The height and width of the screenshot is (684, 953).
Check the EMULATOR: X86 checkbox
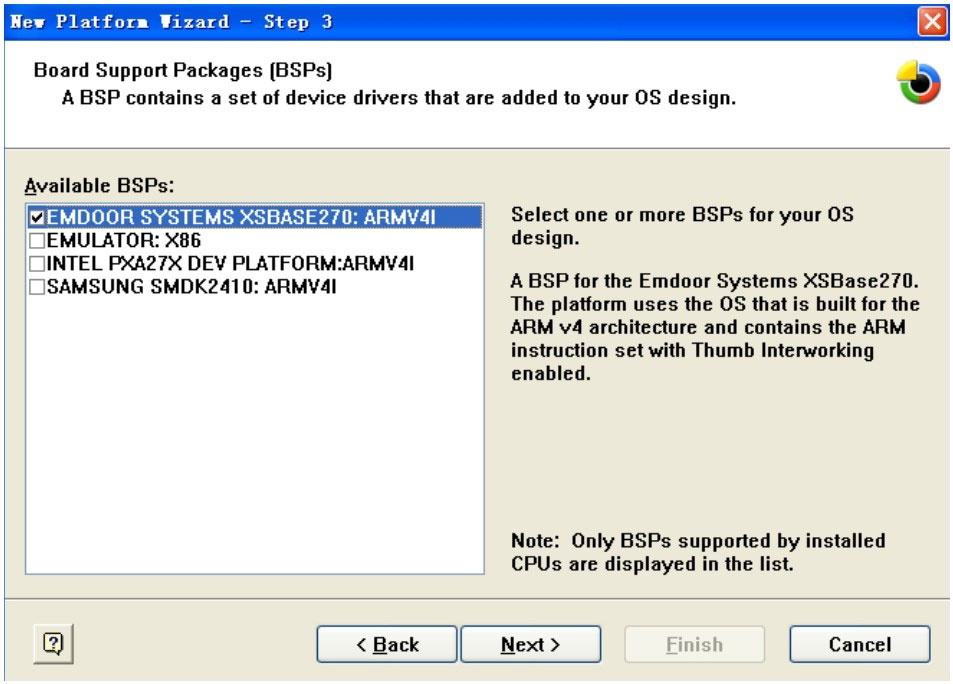coord(37,240)
